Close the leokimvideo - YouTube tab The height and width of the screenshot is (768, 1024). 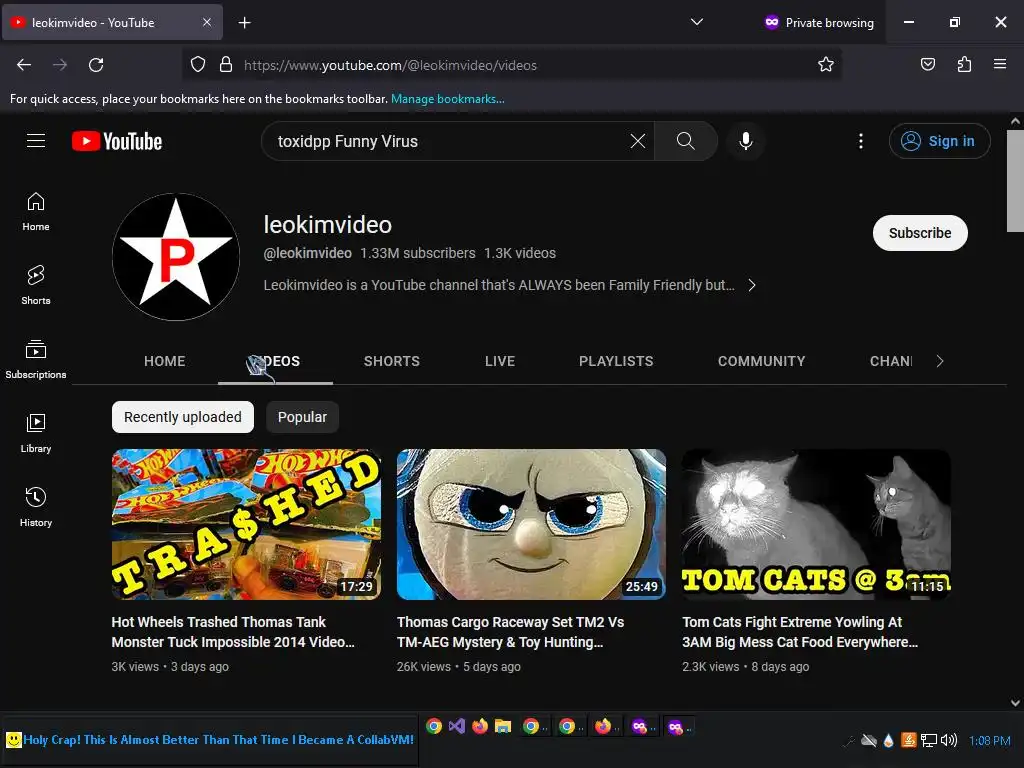coord(206,22)
